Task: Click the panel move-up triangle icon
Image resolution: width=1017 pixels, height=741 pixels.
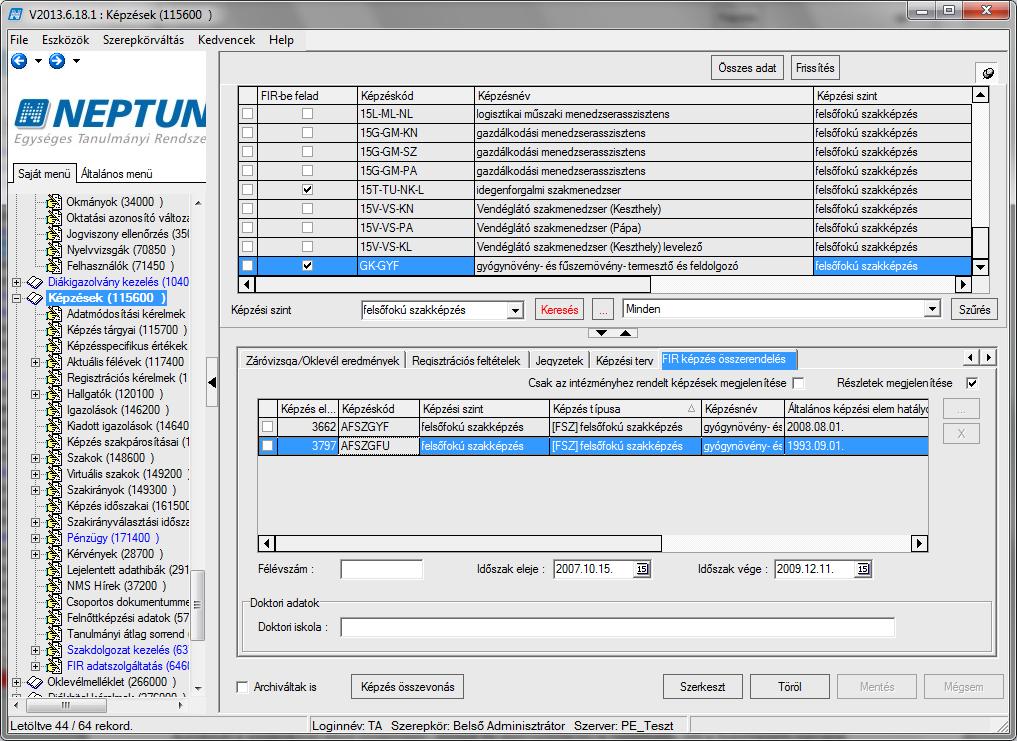Action: coord(625,333)
